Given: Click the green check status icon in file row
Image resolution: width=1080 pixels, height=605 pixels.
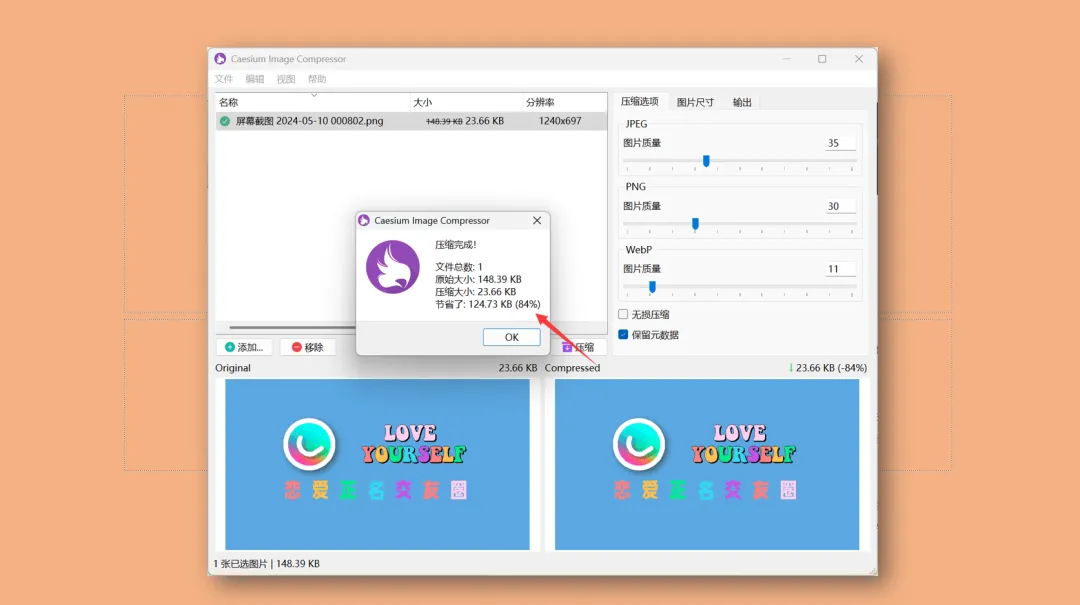Looking at the screenshot, I should click(225, 121).
